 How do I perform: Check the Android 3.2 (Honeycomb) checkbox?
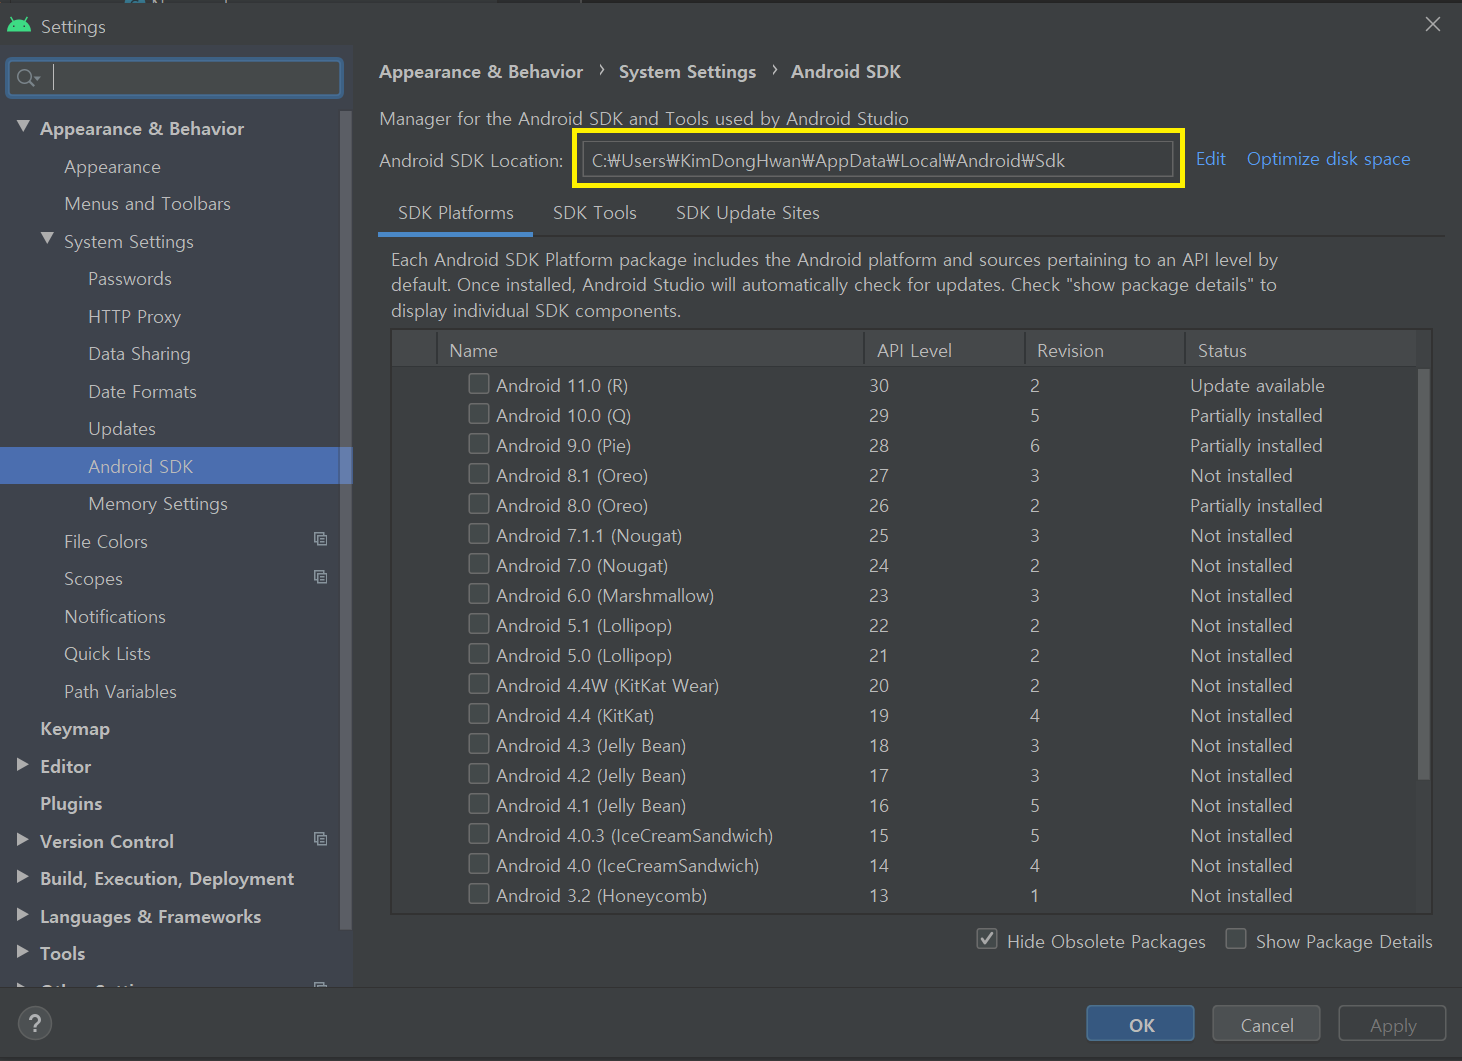tap(479, 894)
